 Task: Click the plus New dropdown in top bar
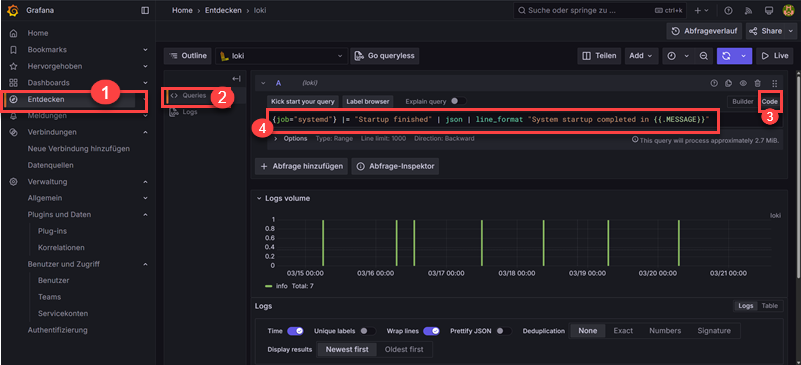click(x=701, y=10)
